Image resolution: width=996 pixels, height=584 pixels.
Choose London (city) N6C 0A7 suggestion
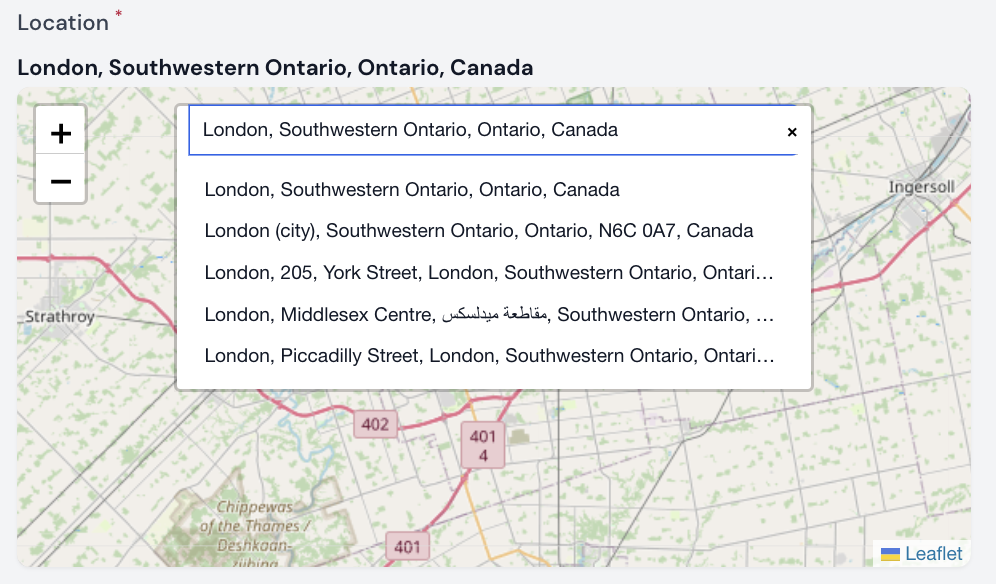[x=478, y=231]
